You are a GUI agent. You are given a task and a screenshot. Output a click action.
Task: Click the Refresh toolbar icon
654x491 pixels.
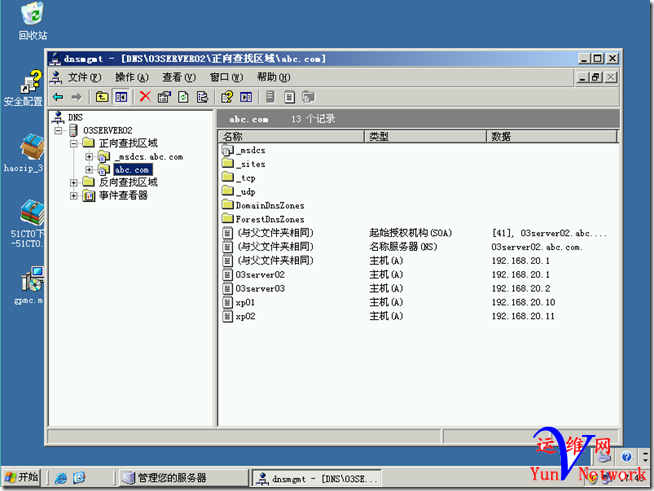click(184, 97)
